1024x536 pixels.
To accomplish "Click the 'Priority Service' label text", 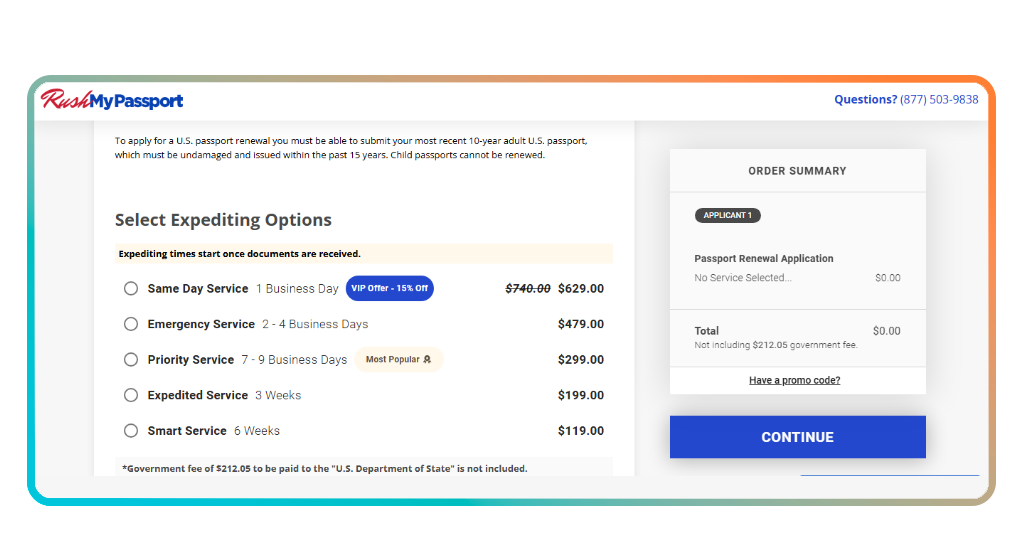I will pos(191,360).
